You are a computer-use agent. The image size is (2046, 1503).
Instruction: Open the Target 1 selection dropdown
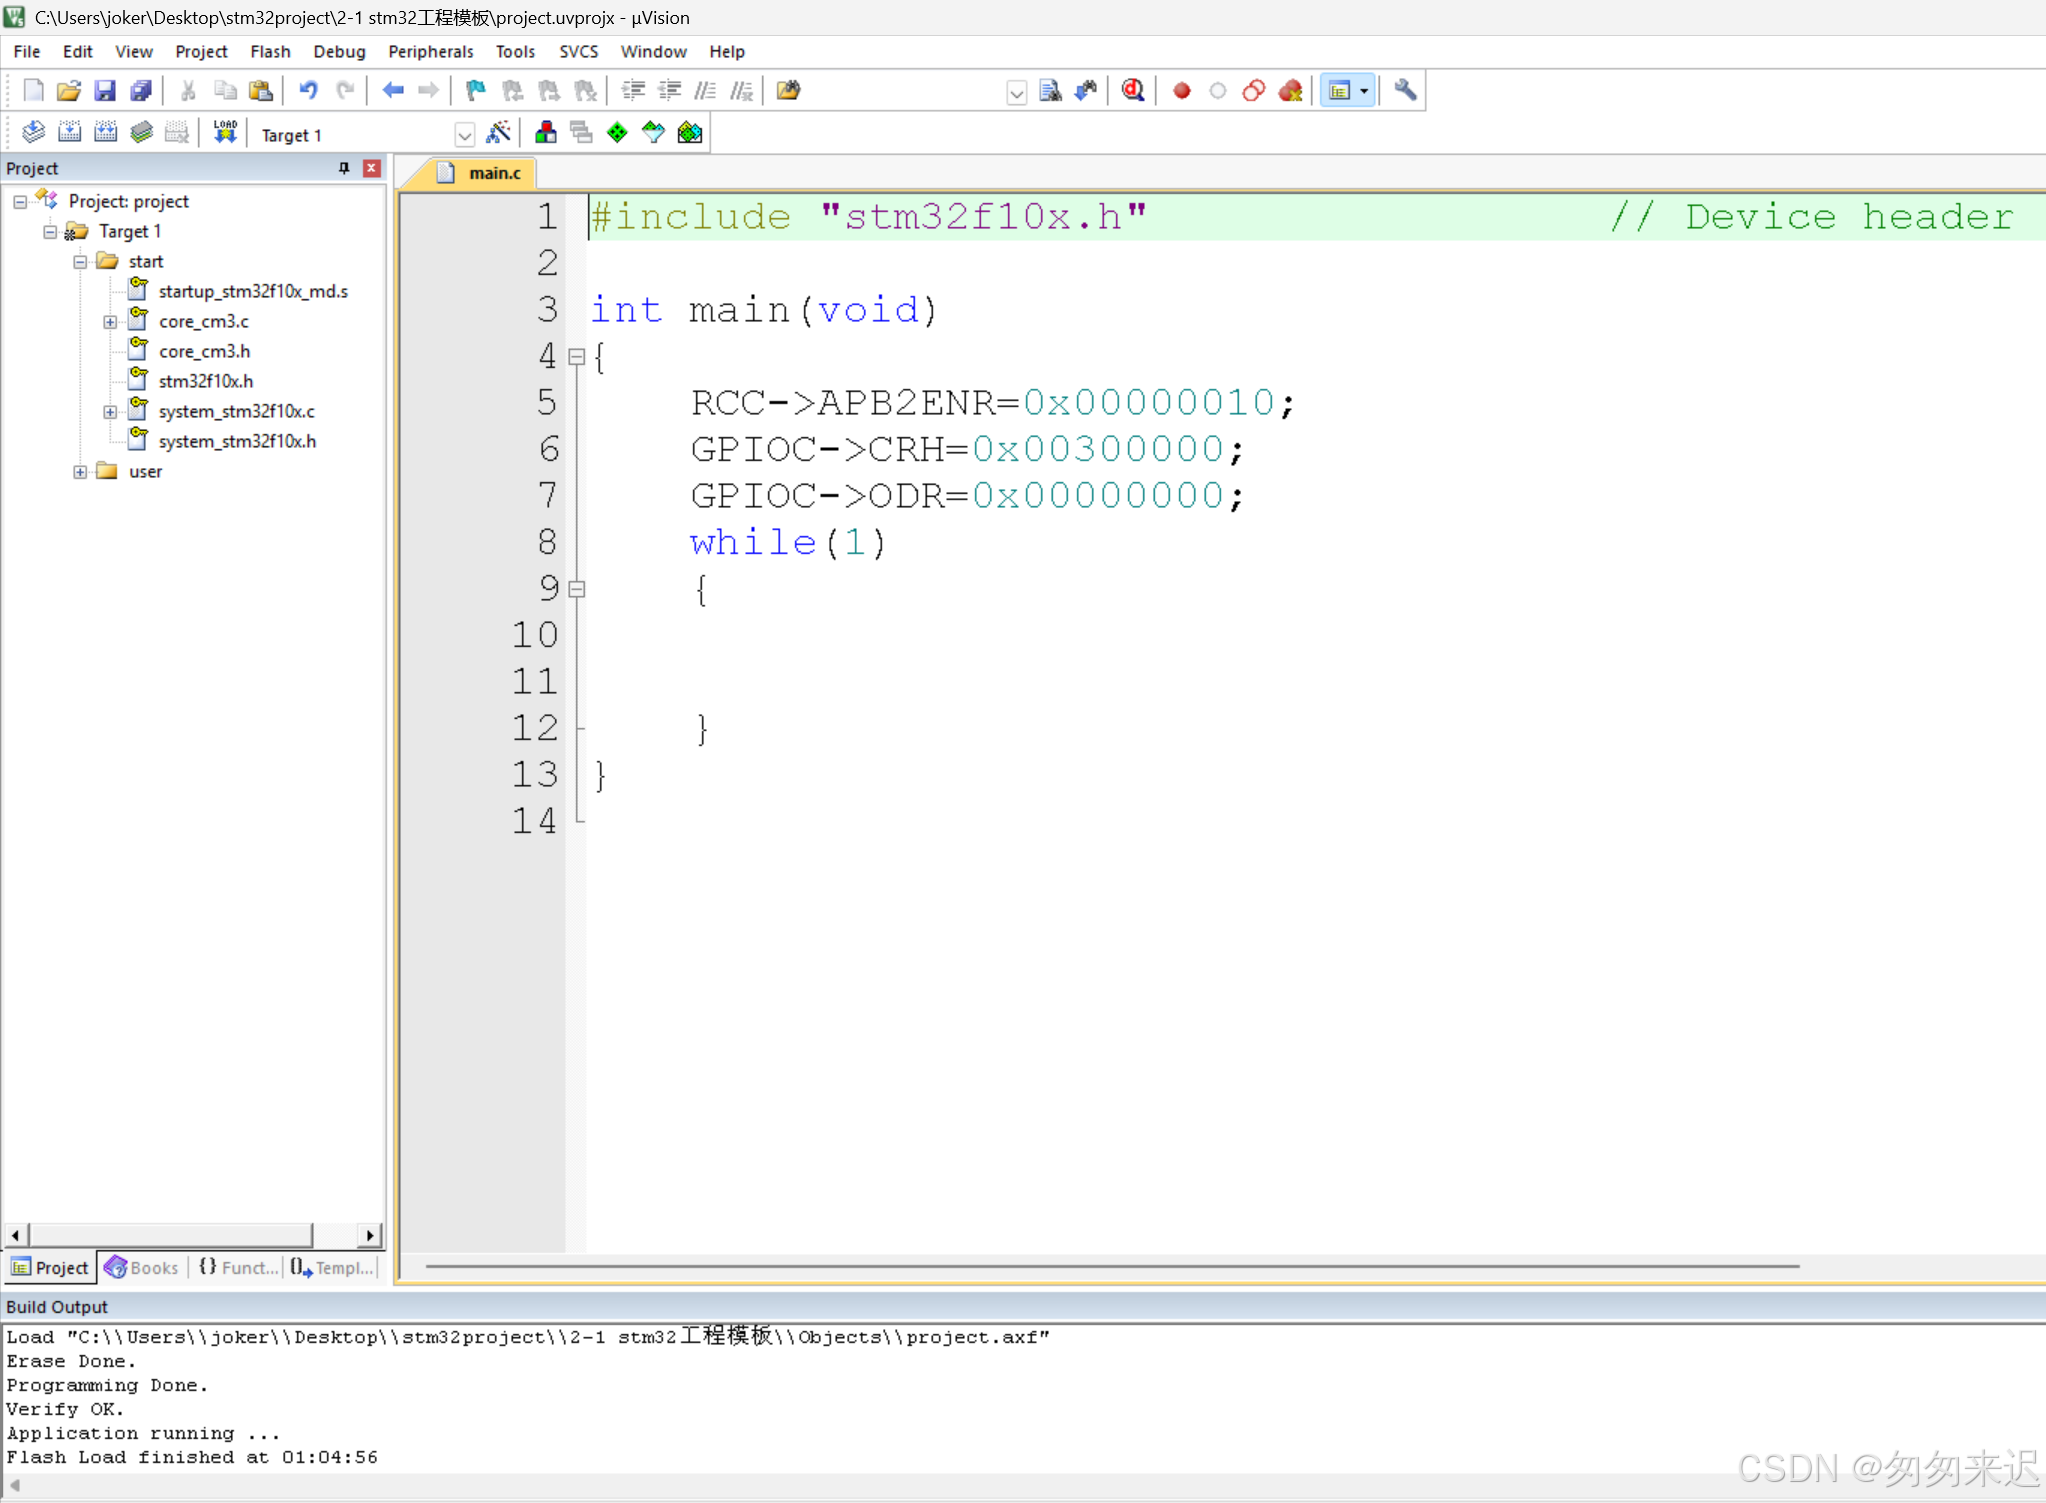(464, 133)
